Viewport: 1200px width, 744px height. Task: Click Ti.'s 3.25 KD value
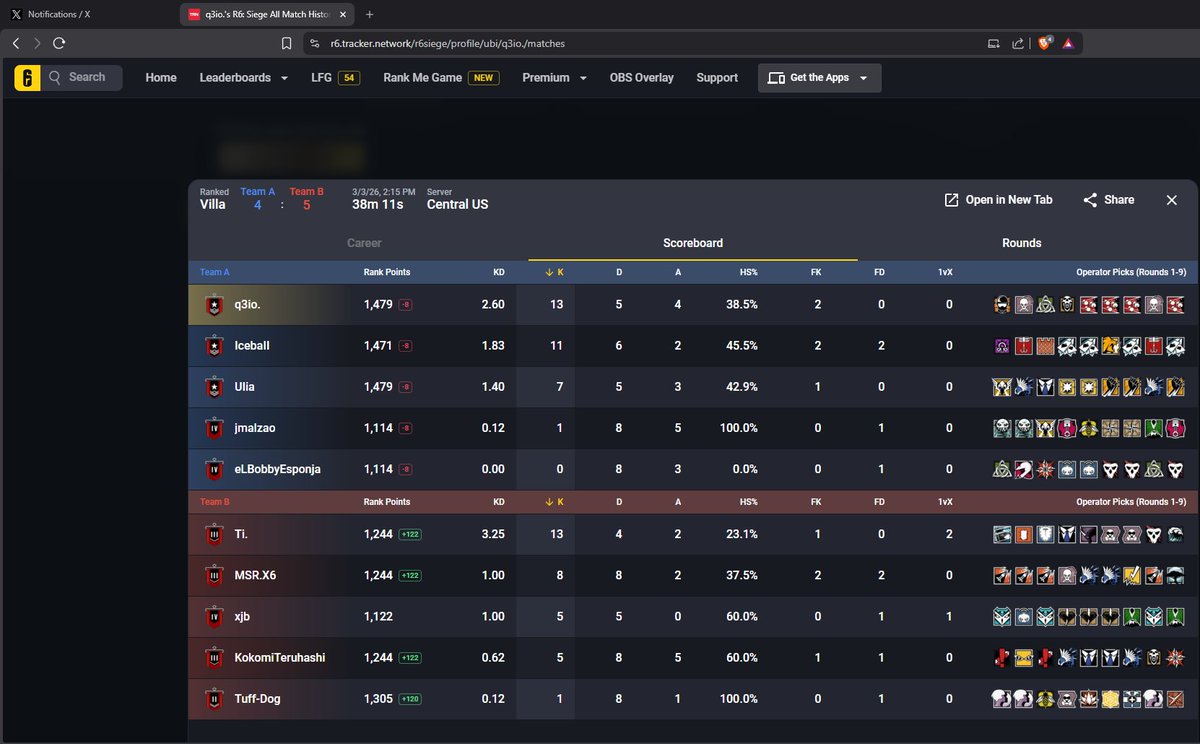tap(493, 535)
